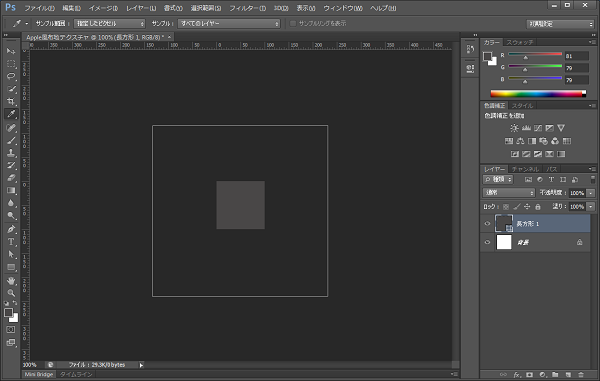Toggle lock transparent pixels
This screenshot has width=600, height=381.
506,207
